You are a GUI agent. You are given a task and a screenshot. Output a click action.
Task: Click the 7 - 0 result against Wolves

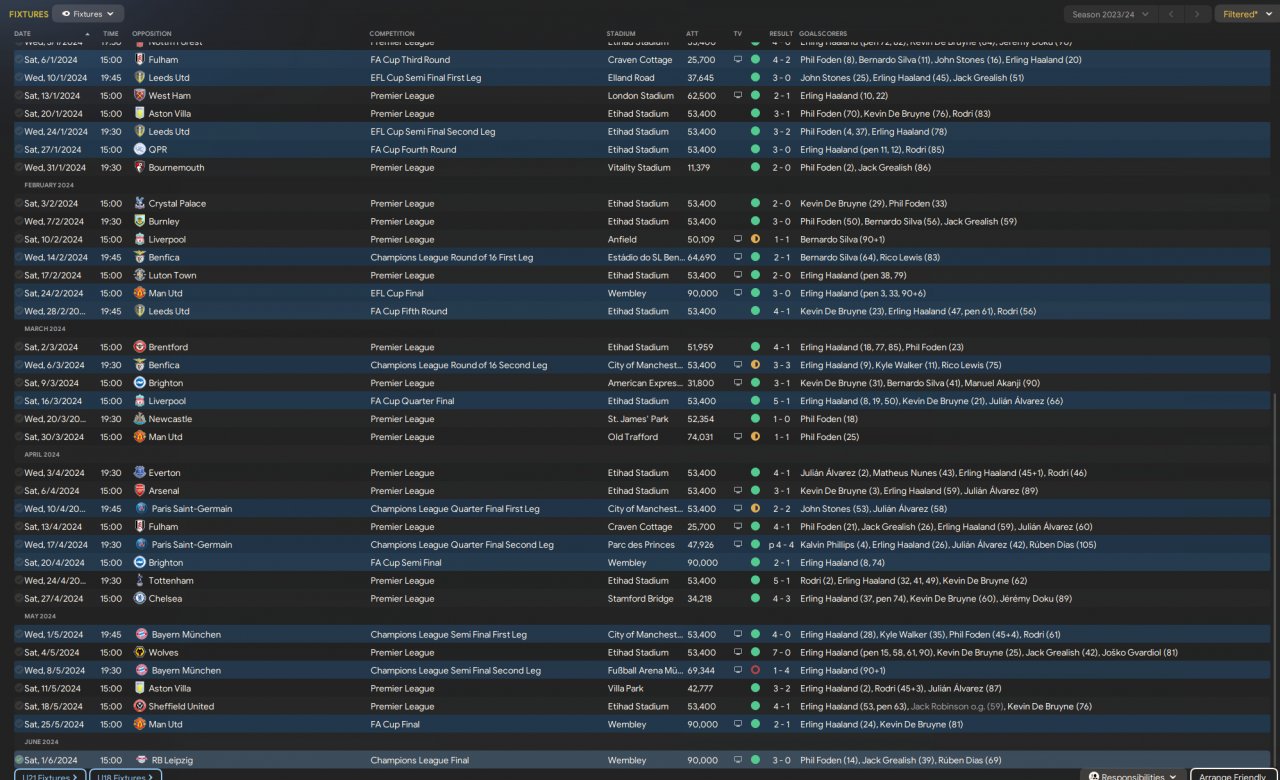(x=782, y=653)
